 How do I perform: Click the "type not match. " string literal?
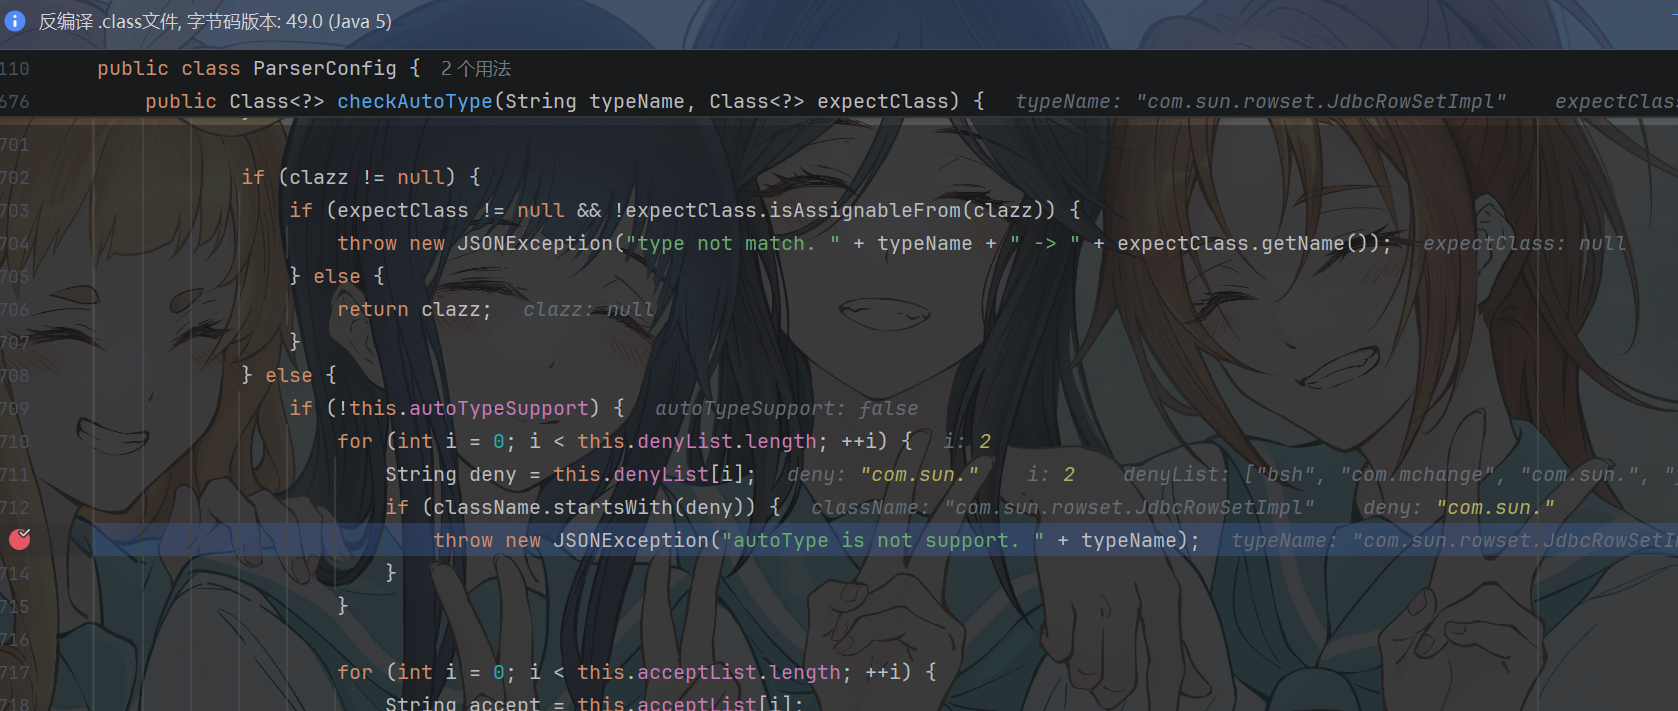point(733,243)
